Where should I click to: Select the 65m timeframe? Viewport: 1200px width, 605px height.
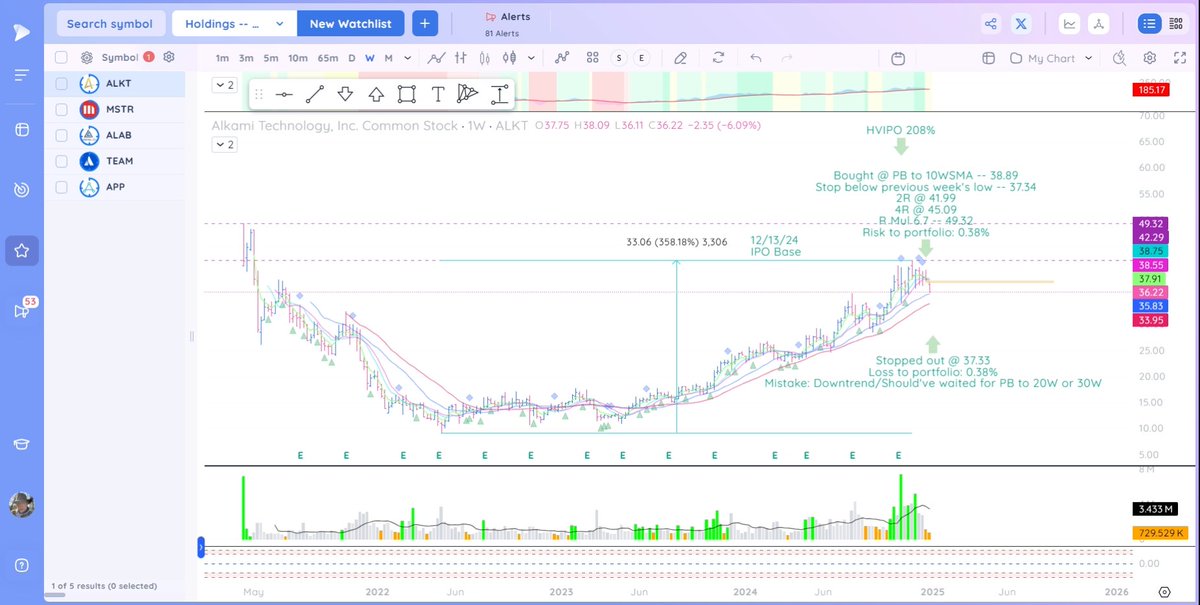[328, 58]
